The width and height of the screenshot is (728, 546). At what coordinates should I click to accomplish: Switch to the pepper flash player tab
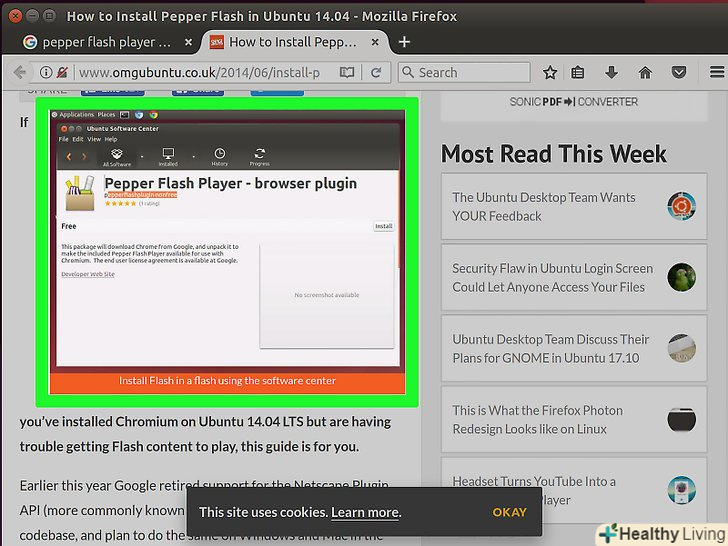click(x=98, y=42)
